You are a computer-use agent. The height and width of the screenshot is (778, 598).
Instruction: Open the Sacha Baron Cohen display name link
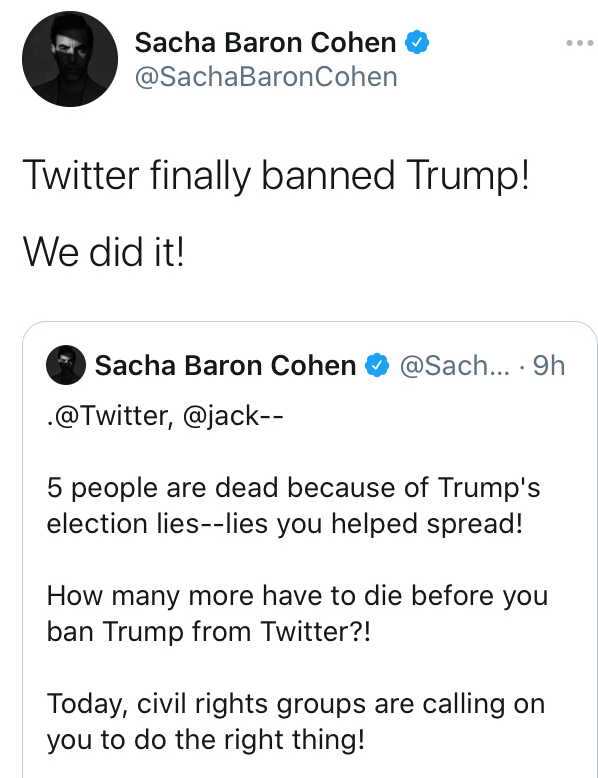[265, 42]
